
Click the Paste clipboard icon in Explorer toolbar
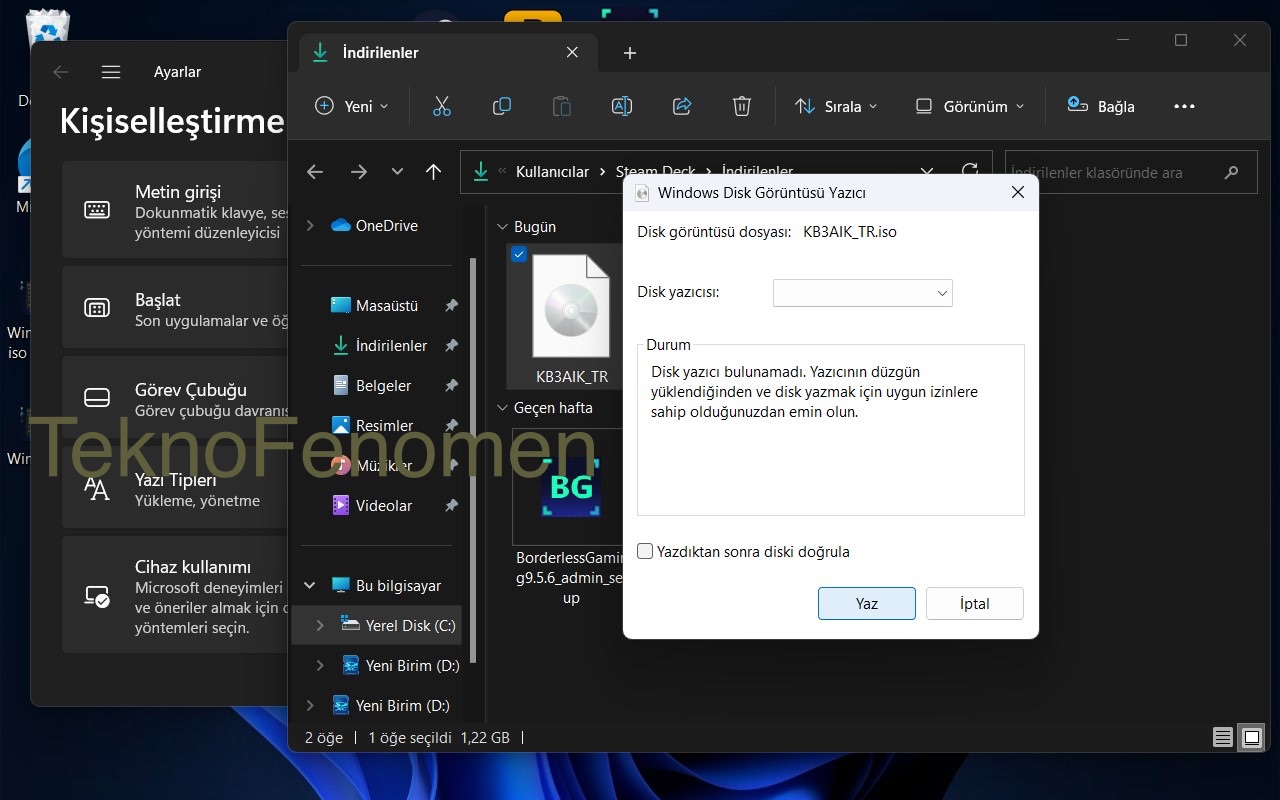click(x=562, y=106)
